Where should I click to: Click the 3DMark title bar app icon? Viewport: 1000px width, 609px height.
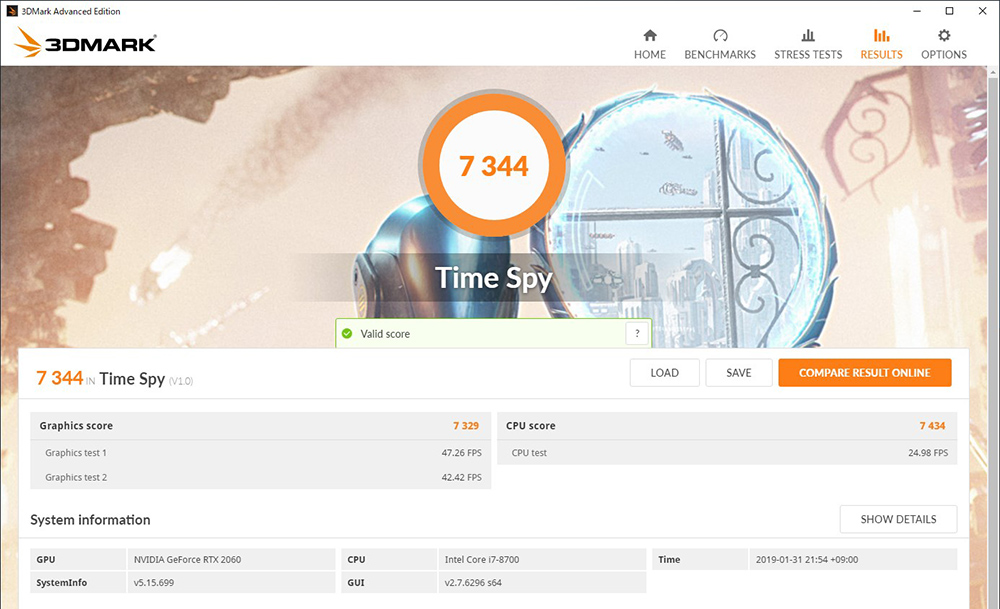(x=11, y=11)
